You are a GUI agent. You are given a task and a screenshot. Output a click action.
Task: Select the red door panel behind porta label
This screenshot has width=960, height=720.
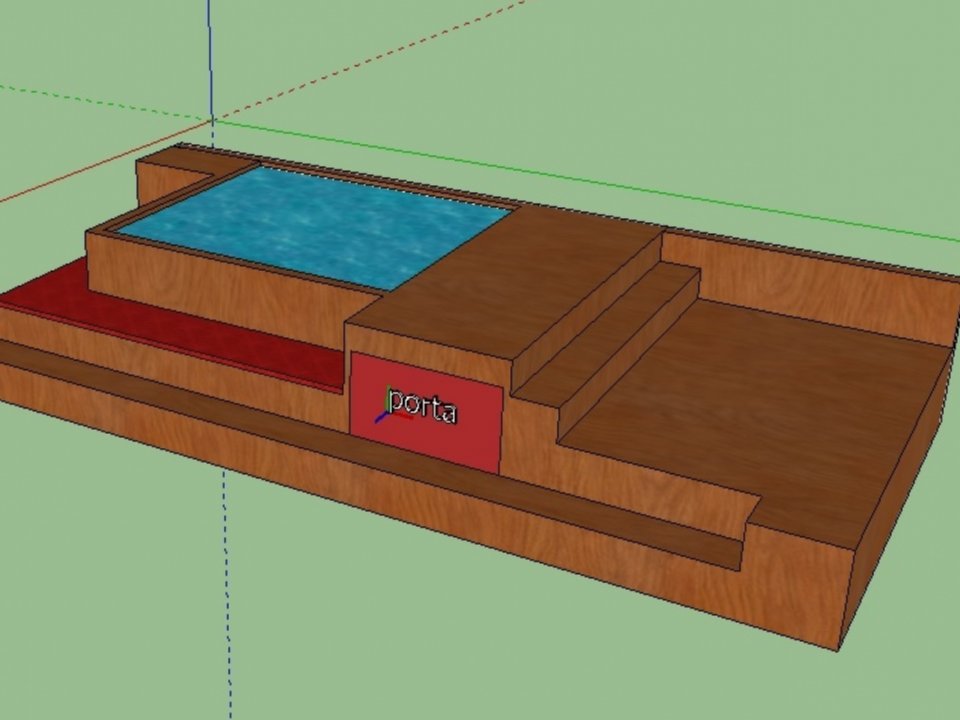[x=426, y=413]
